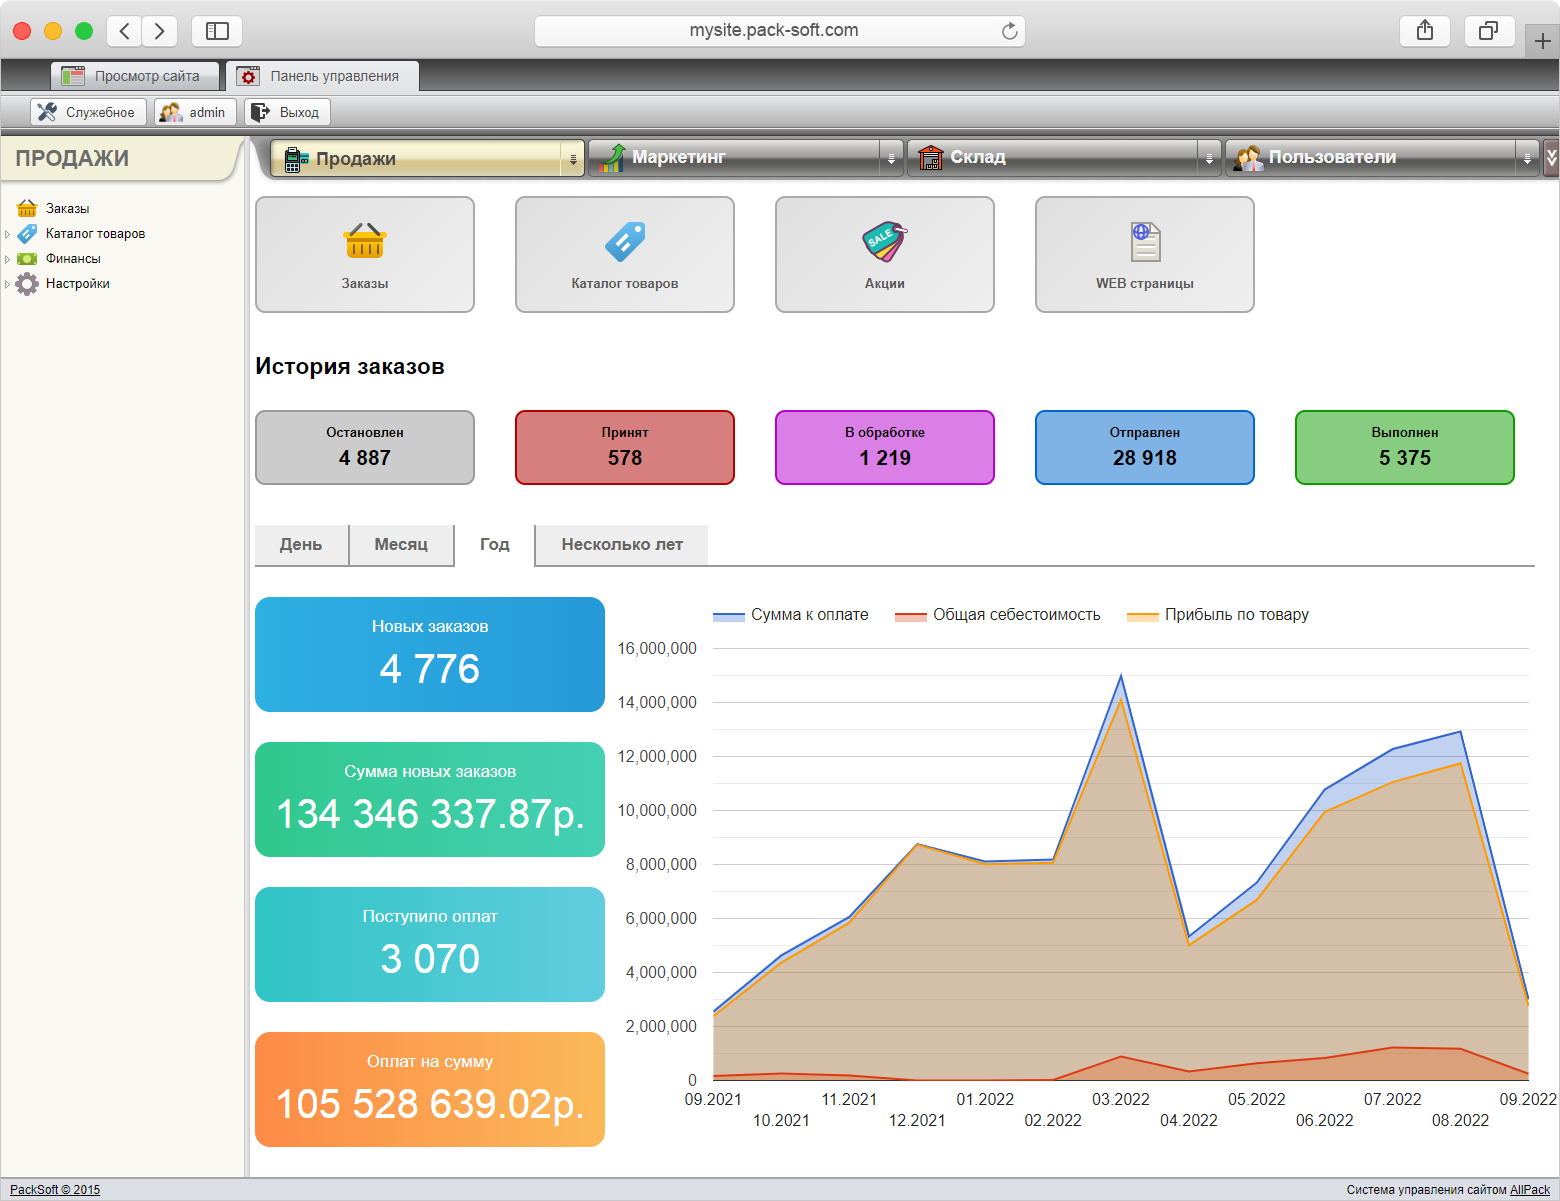Select the Год tab
Image resolution: width=1560 pixels, height=1201 pixels.
pos(495,545)
